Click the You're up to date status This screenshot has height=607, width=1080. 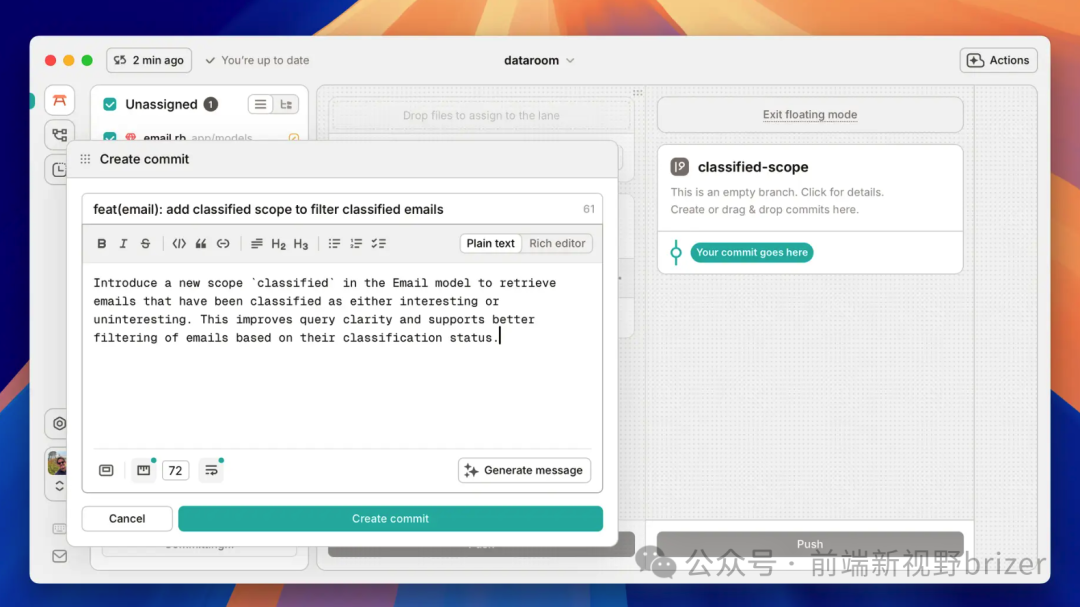[x=258, y=60]
